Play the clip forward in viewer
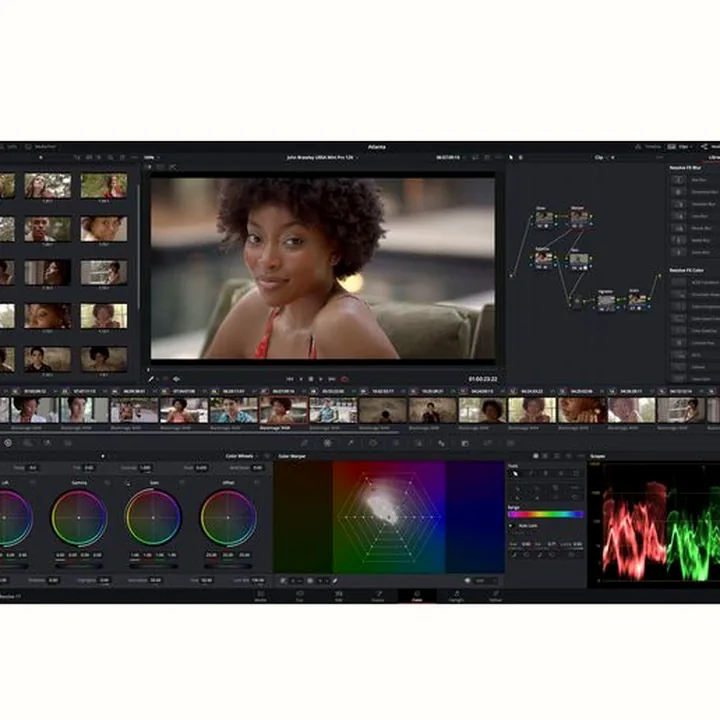This screenshot has width=720, height=720. pyautogui.click(x=321, y=379)
